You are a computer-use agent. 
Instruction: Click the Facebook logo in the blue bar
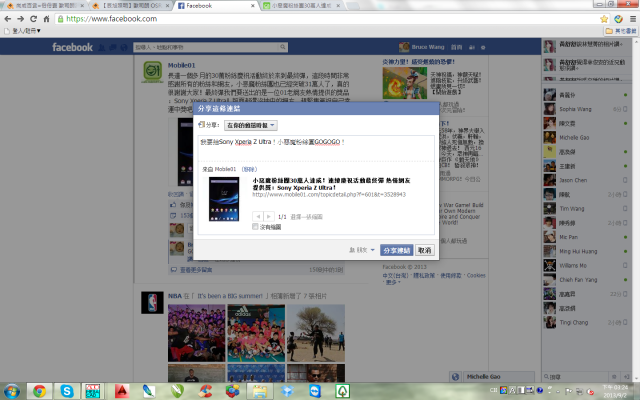72,47
